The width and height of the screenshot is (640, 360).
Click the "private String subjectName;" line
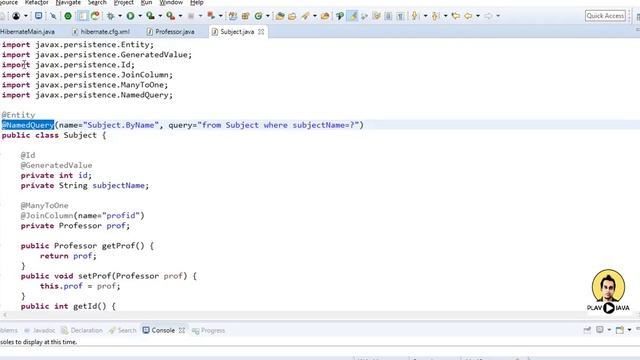(x=85, y=185)
